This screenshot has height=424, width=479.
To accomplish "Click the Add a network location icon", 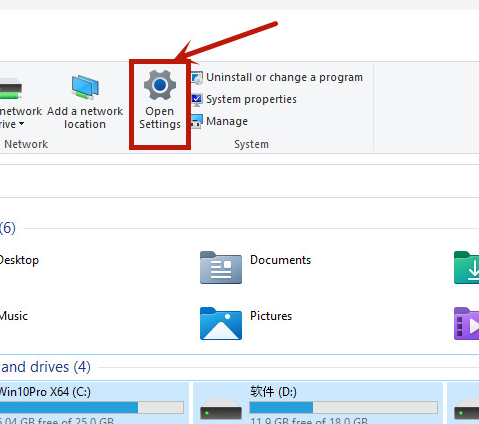I will click(x=85, y=87).
